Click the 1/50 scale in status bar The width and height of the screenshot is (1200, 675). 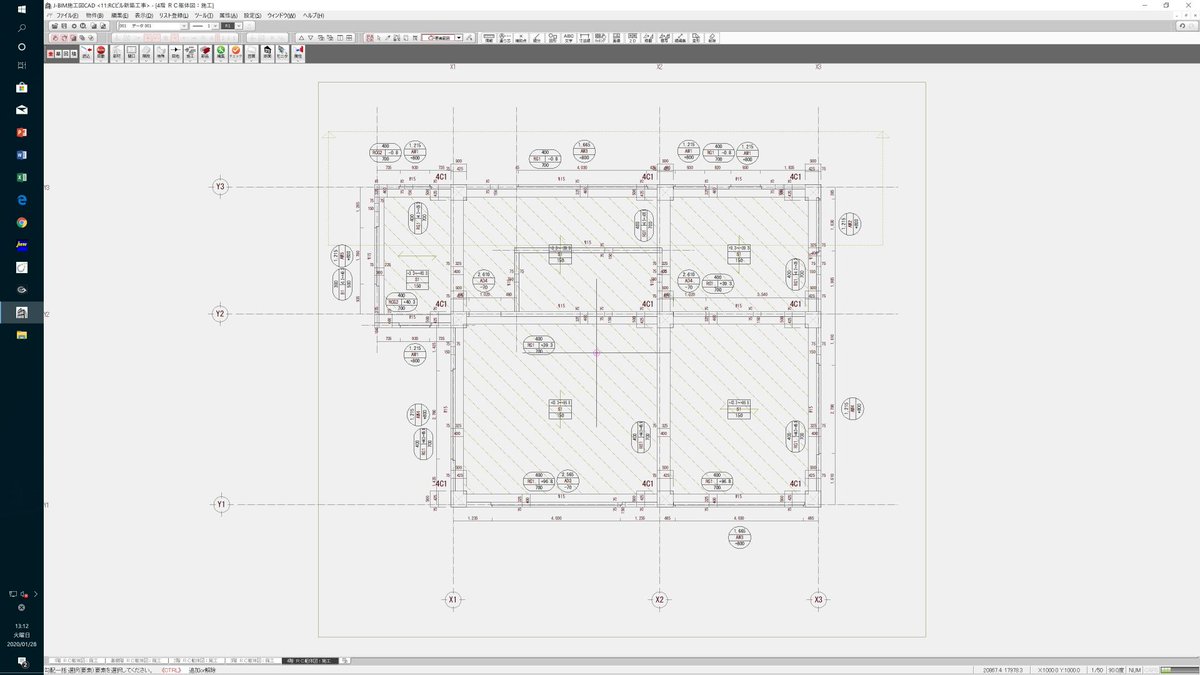click(x=1097, y=669)
